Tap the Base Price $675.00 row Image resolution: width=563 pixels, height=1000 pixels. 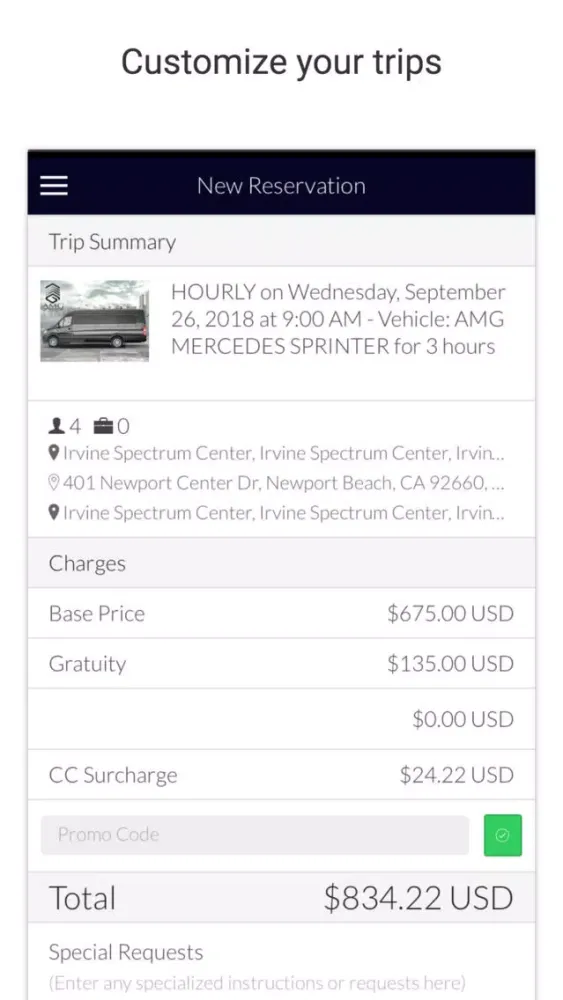[281, 613]
